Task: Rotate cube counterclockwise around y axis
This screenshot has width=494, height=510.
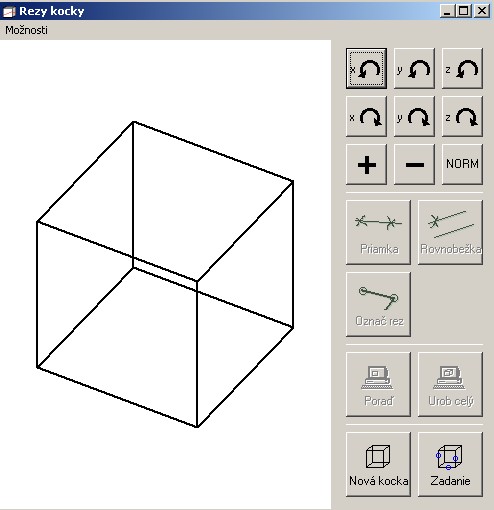Action: [414, 68]
